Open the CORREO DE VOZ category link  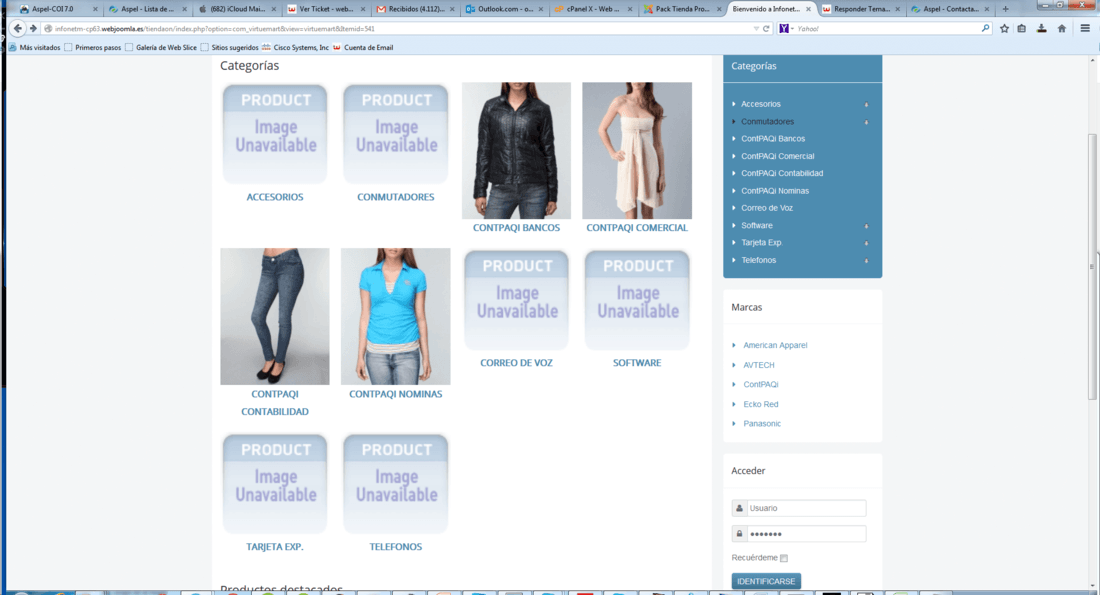pos(516,363)
